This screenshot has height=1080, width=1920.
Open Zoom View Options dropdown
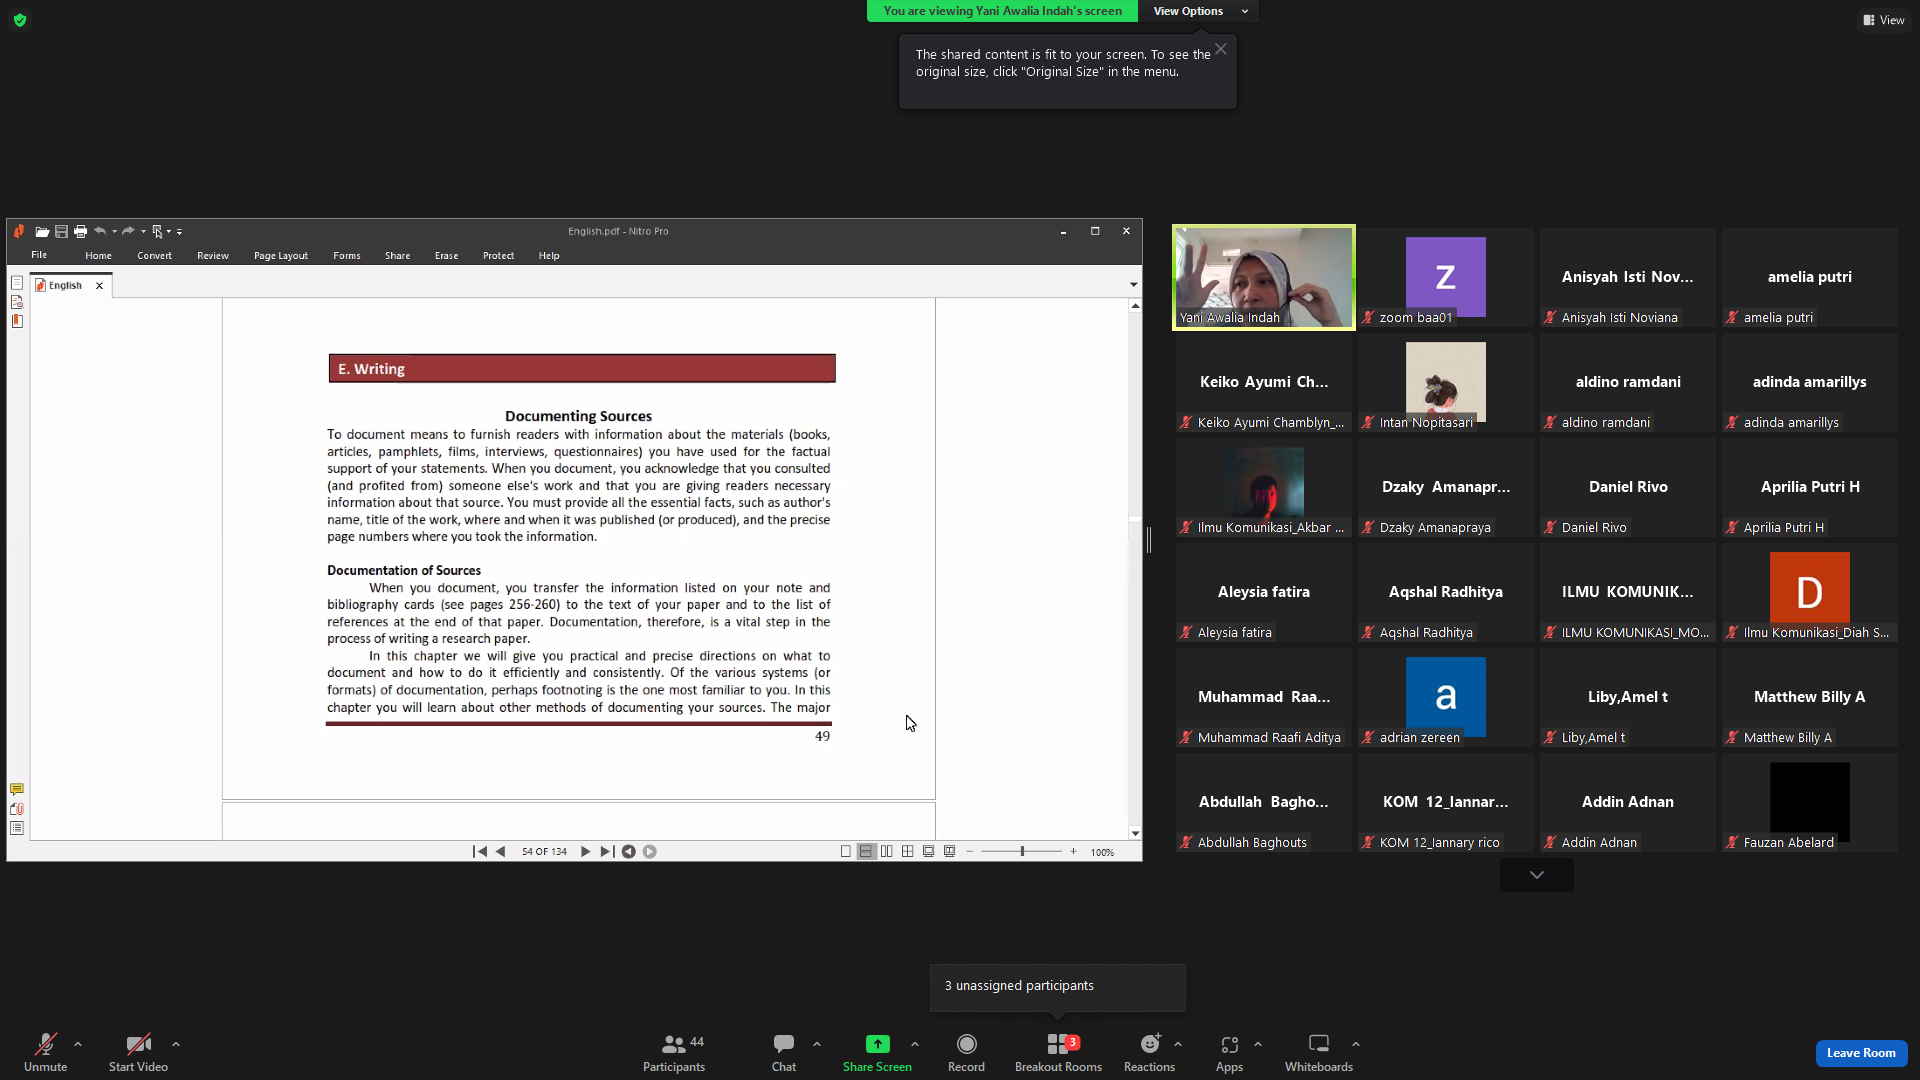pos(1201,11)
